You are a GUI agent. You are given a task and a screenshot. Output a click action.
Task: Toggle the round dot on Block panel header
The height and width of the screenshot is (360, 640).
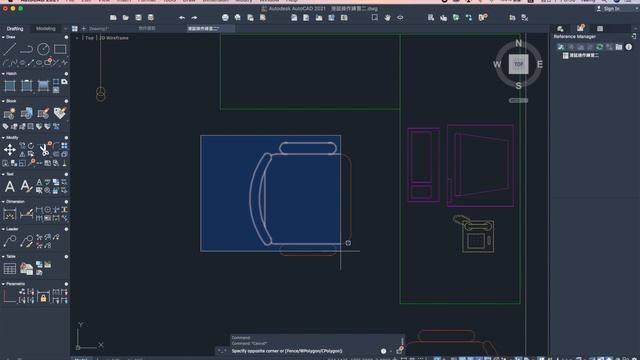tap(66, 101)
